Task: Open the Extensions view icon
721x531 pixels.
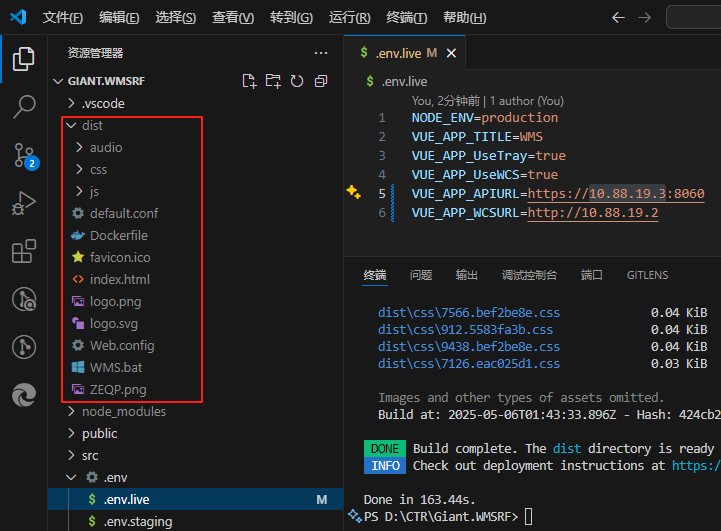Action: (x=23, y=251)
